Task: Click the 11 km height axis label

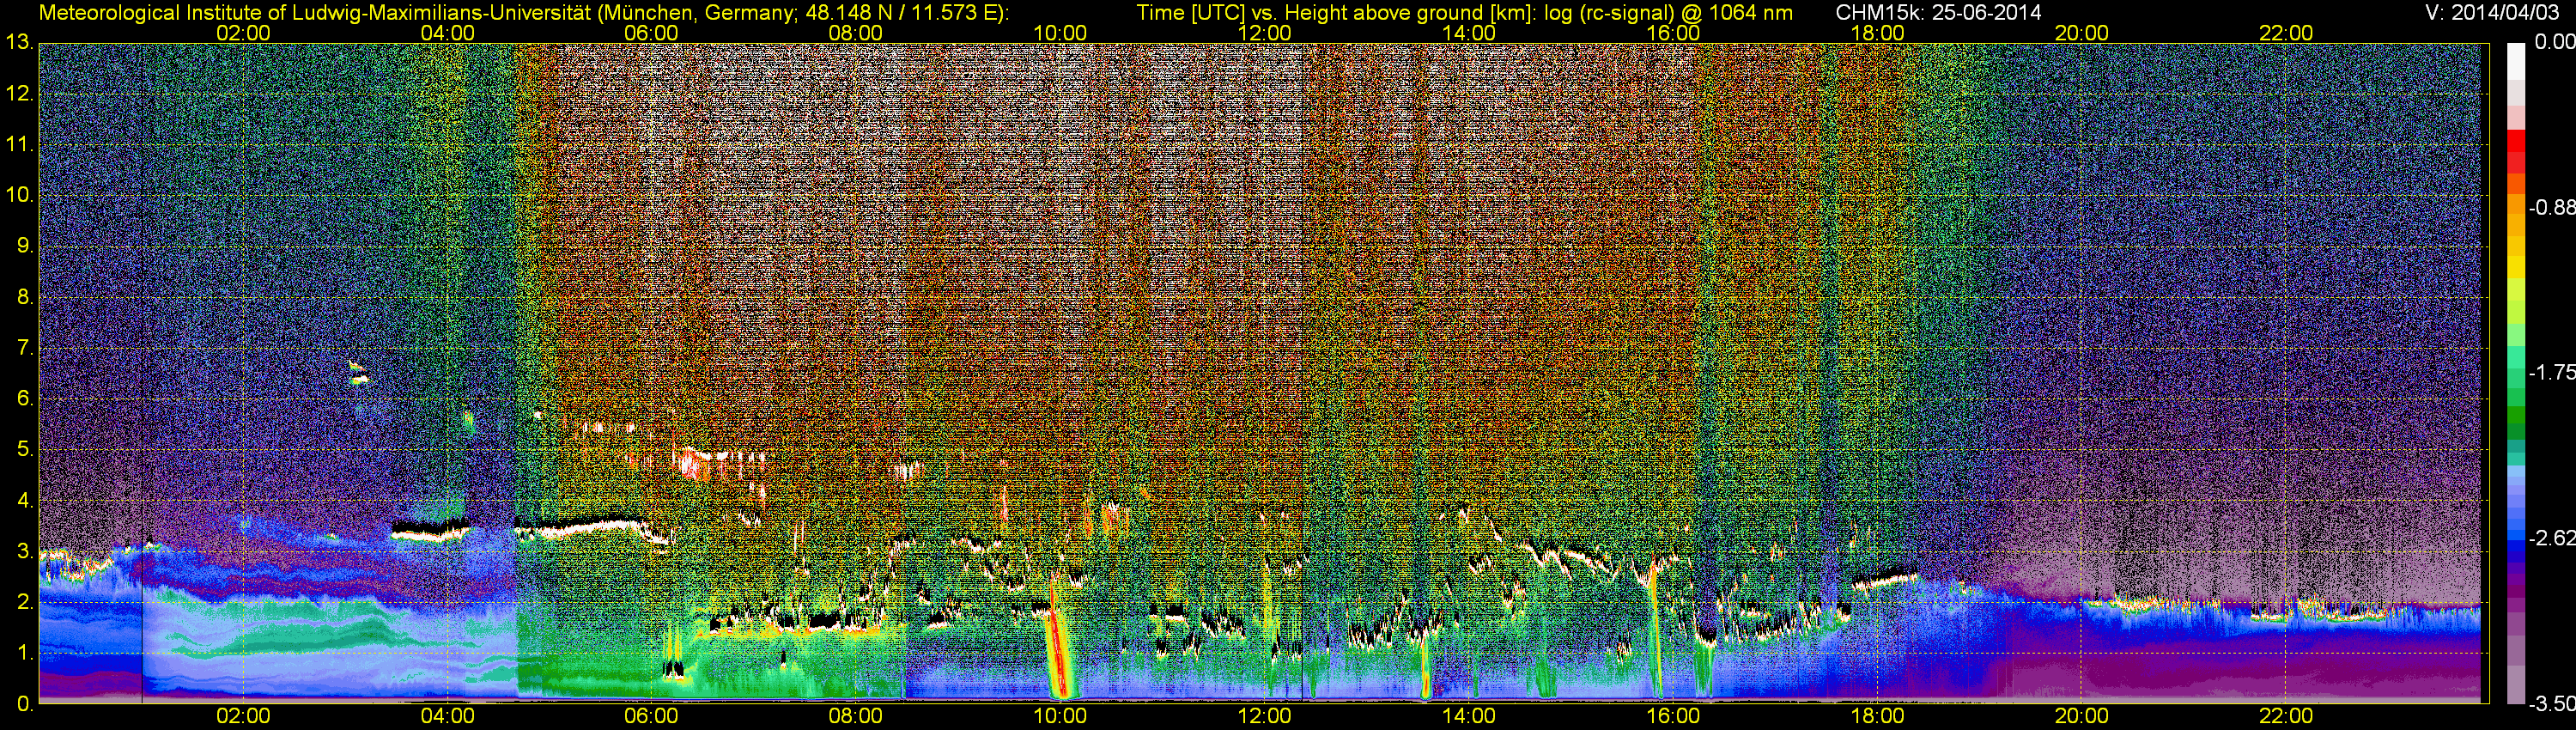Action: 19,145
